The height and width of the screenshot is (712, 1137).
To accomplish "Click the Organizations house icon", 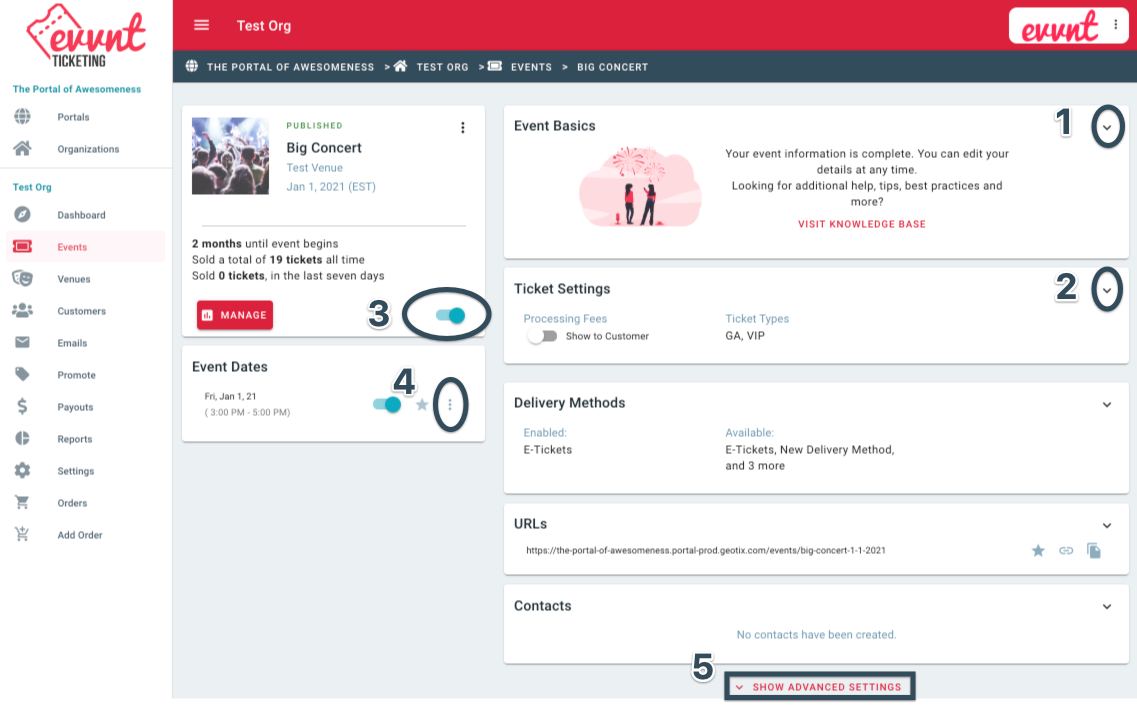I will coord(22,149).
